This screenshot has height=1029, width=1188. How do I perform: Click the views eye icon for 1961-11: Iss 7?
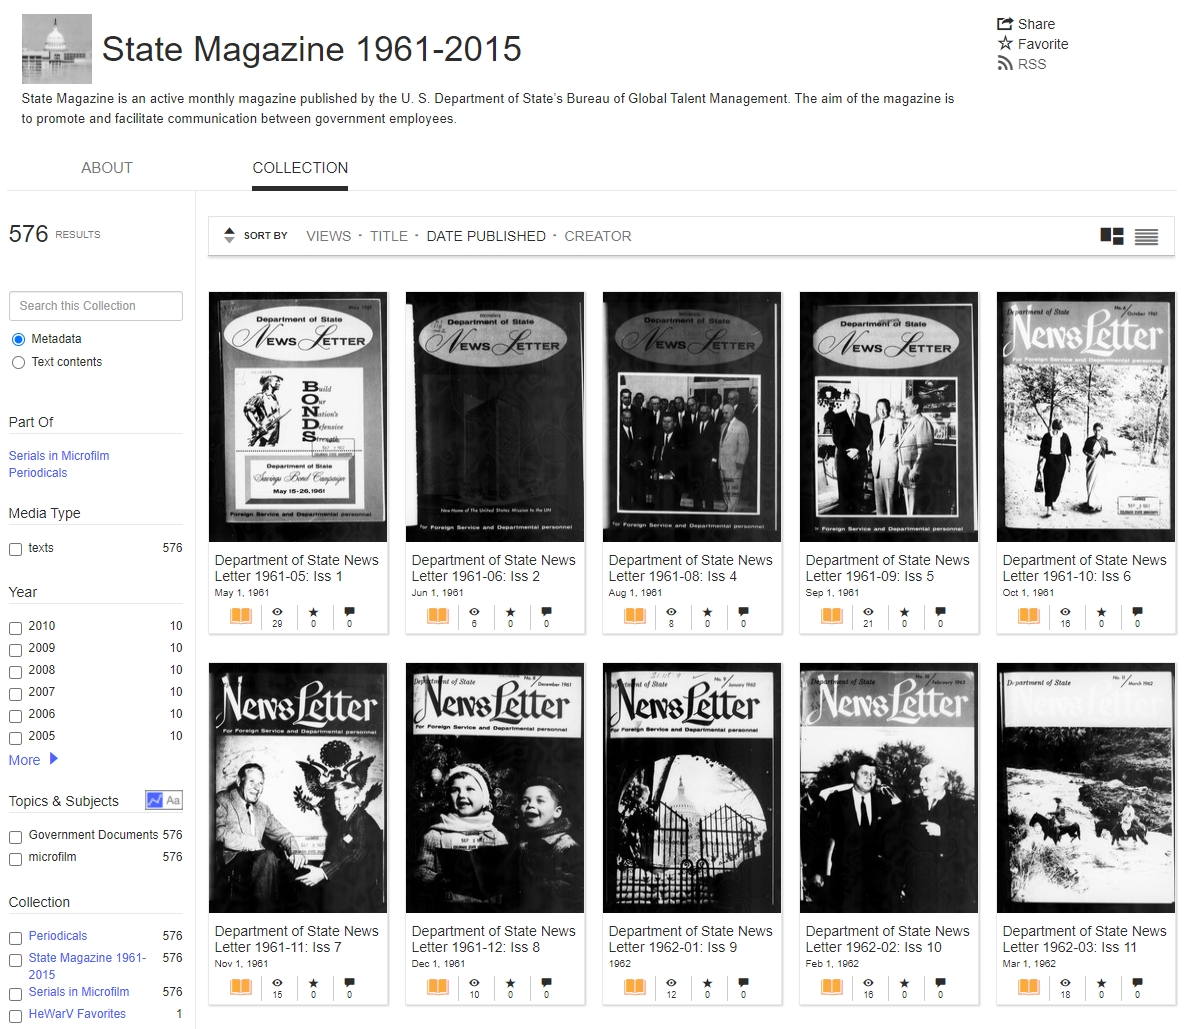[x=277, y=983]
